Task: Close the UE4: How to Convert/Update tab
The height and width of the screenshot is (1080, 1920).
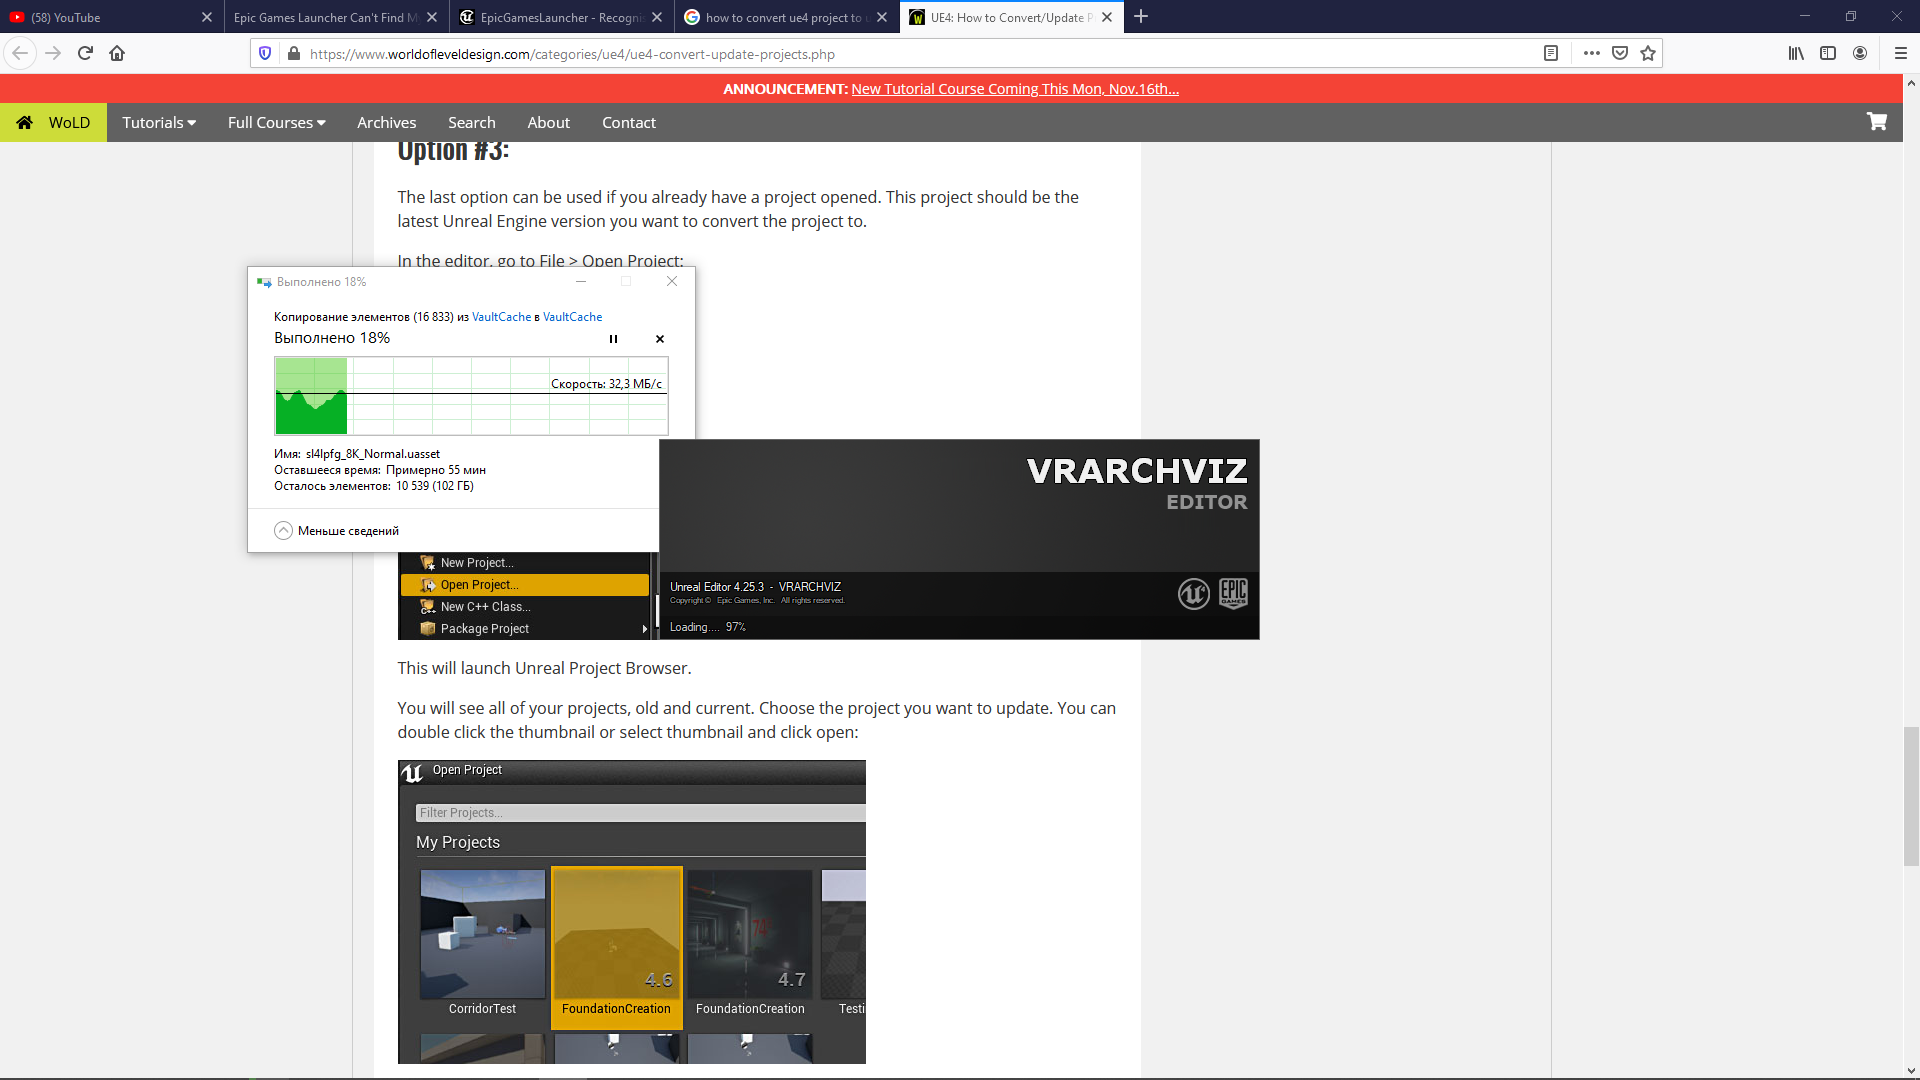Action: (x=1107, y=17)
